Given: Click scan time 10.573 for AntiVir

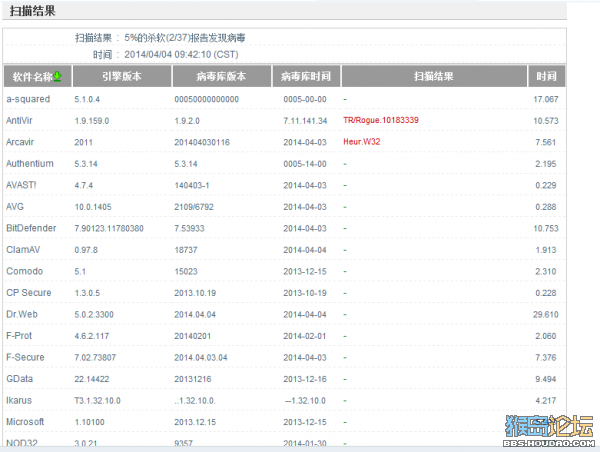Looking at the screenshot, I should (546, 121).
